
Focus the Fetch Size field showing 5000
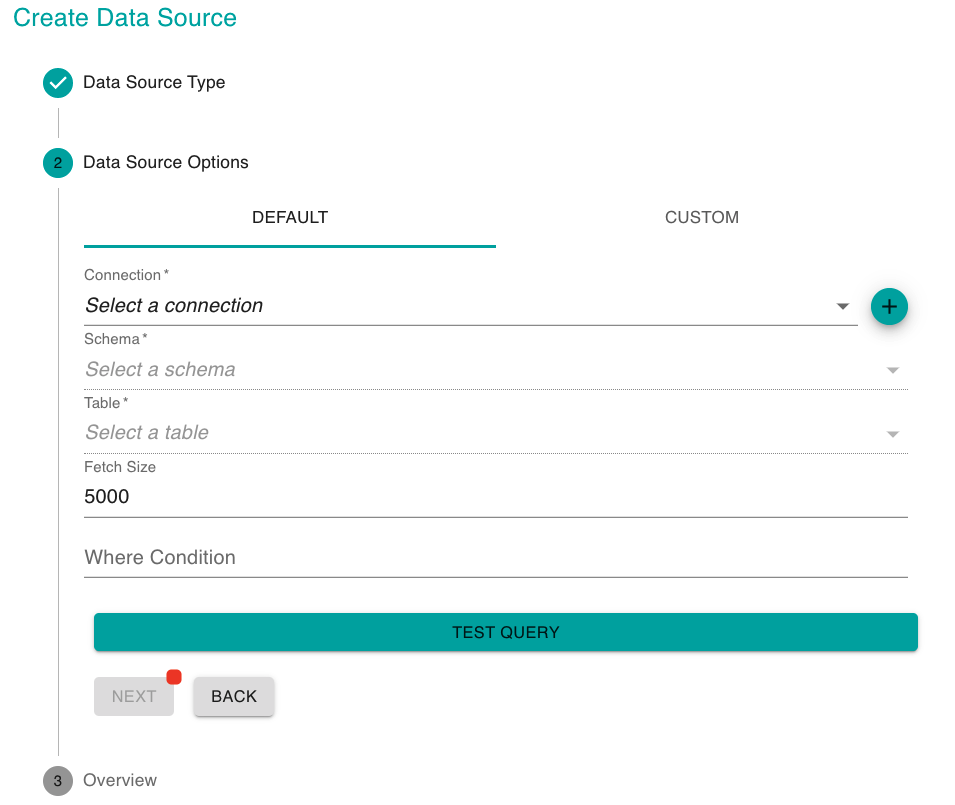[x=496, y=497]
